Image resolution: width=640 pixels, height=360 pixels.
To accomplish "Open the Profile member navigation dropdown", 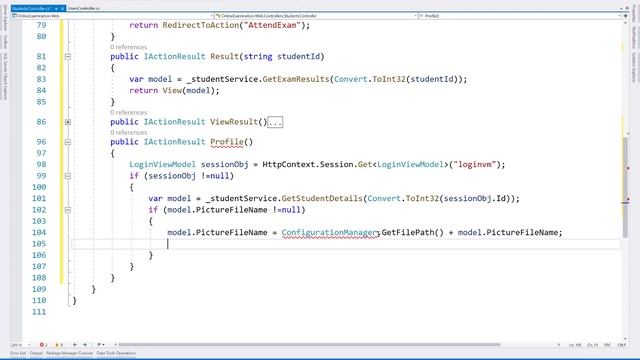I will click(x=520, y=16).
